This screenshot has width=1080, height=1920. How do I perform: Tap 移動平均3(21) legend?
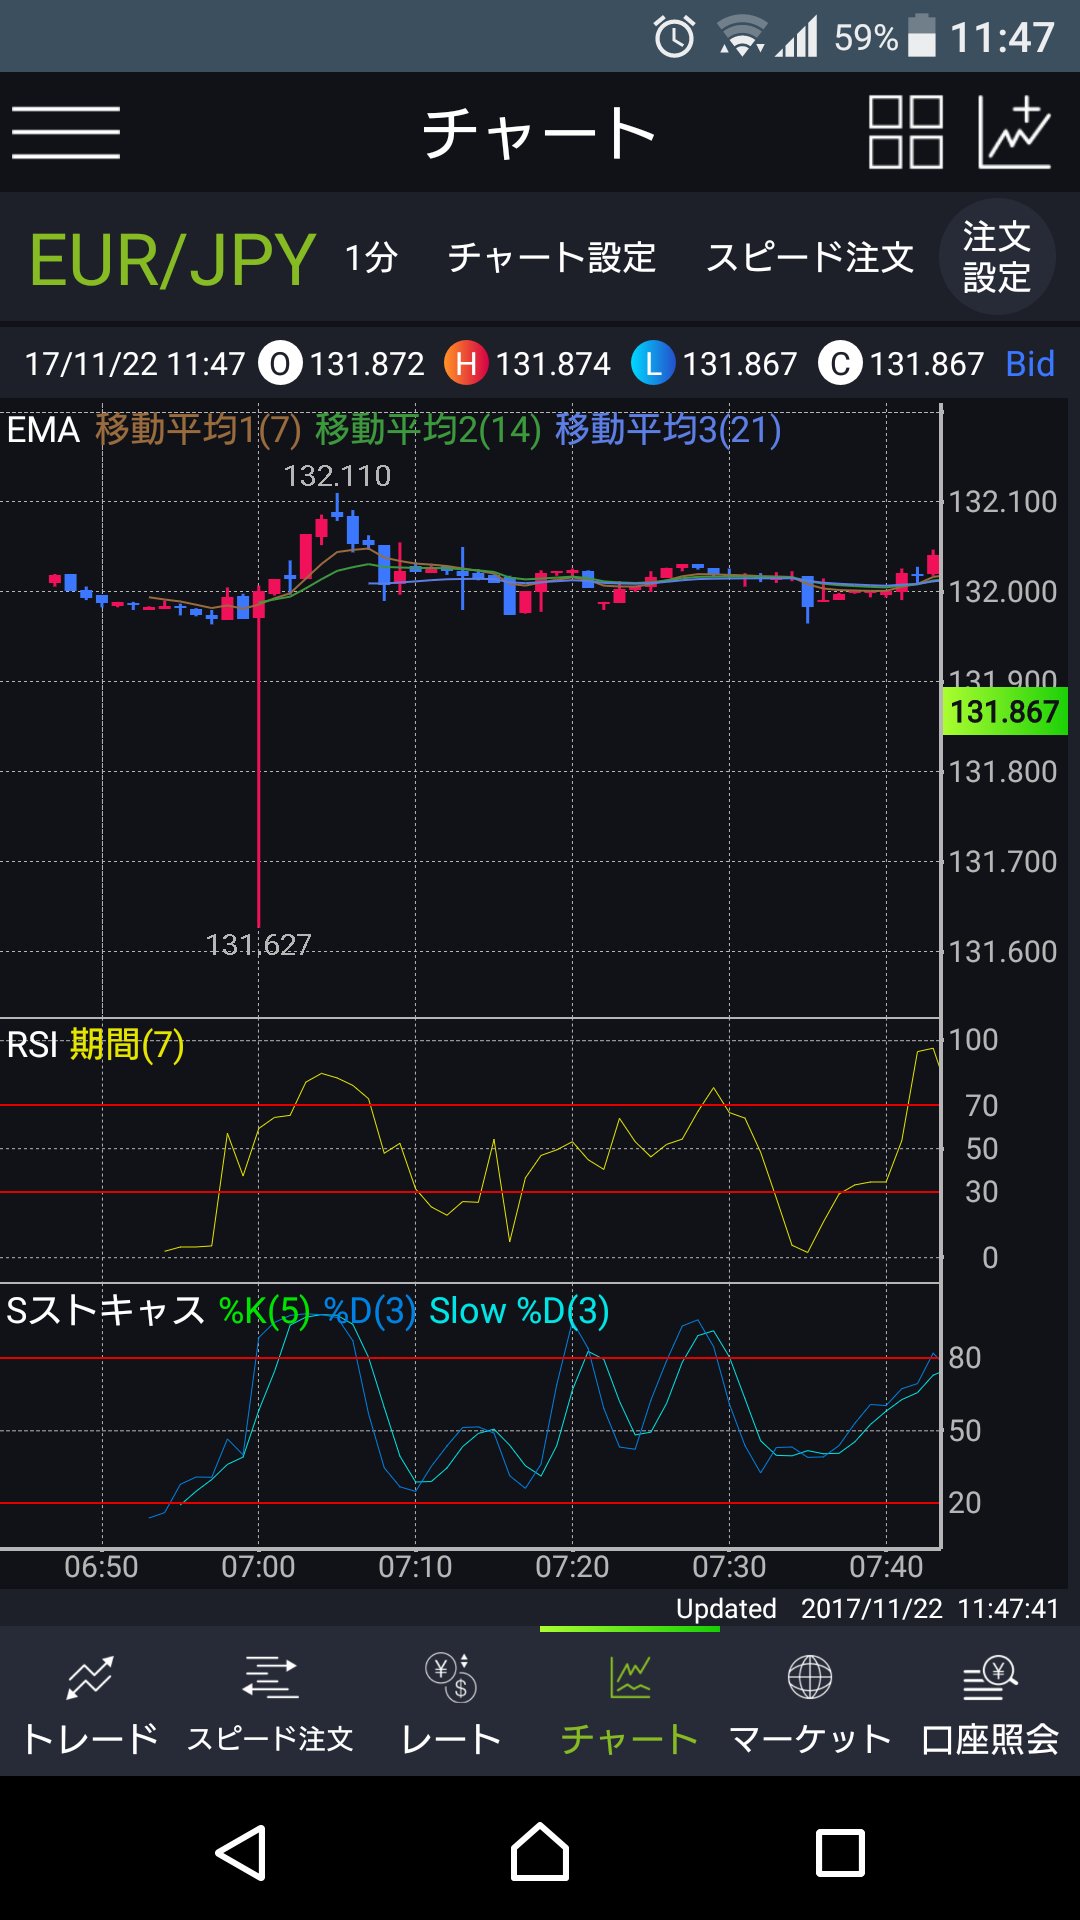click(668, 430)
